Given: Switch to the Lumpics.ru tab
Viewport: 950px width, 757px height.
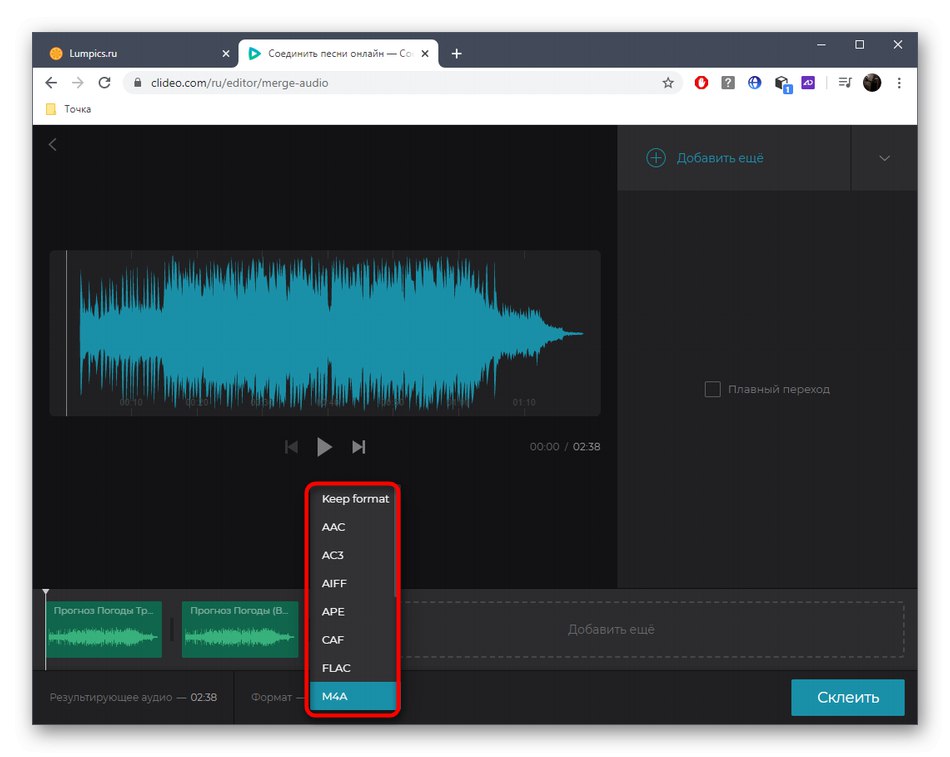Looking at the screenshot, I should tap(139, 54).
